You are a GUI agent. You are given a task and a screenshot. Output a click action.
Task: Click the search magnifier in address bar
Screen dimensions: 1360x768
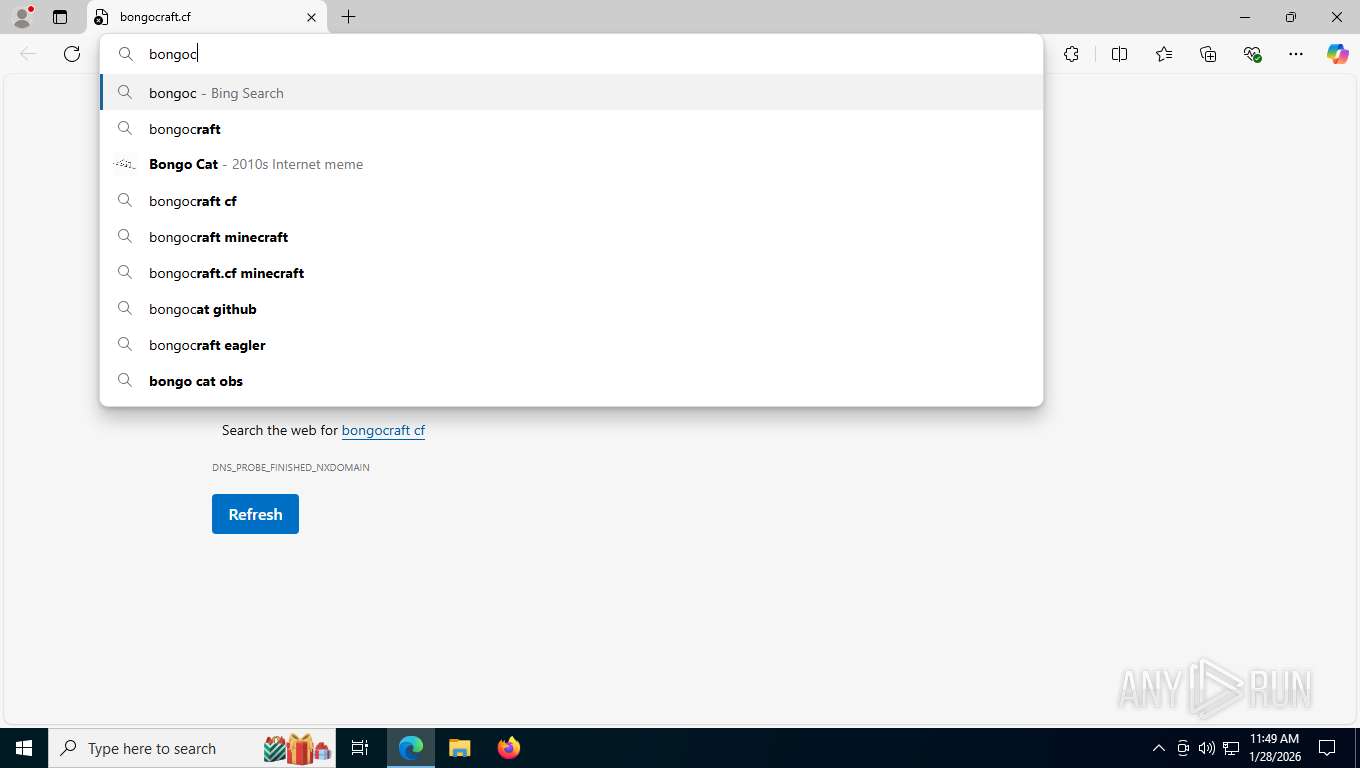(x=126, y=54)
